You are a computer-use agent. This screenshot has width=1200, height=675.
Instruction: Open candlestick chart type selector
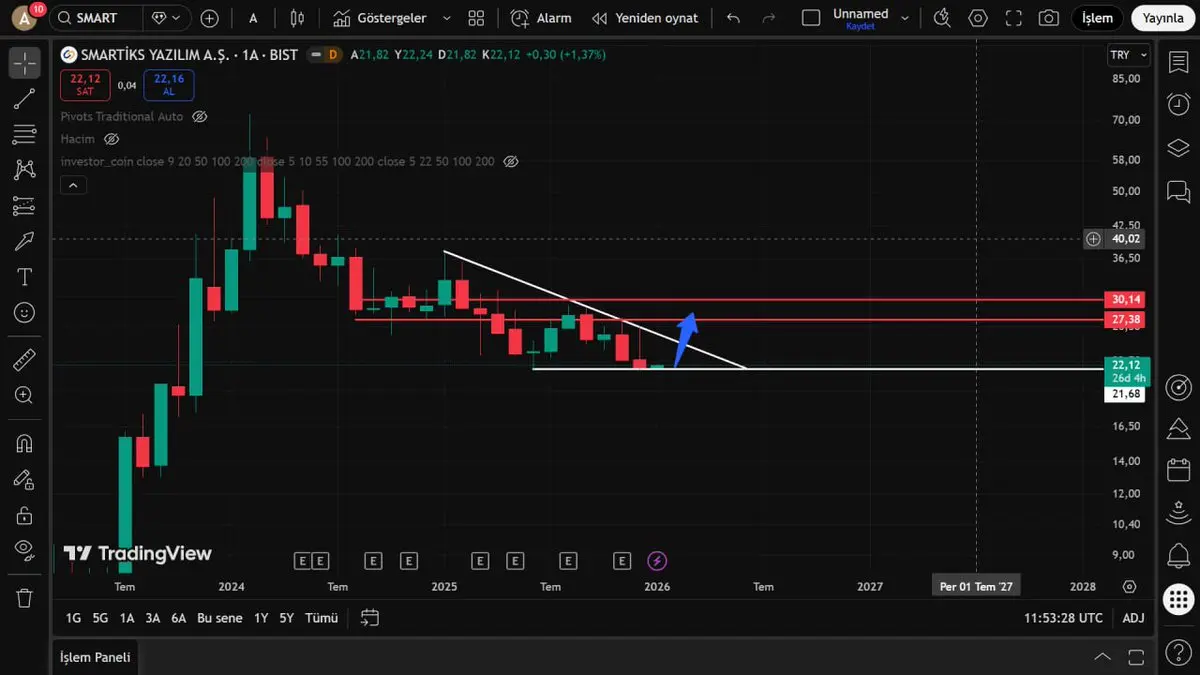coord(297,18)
